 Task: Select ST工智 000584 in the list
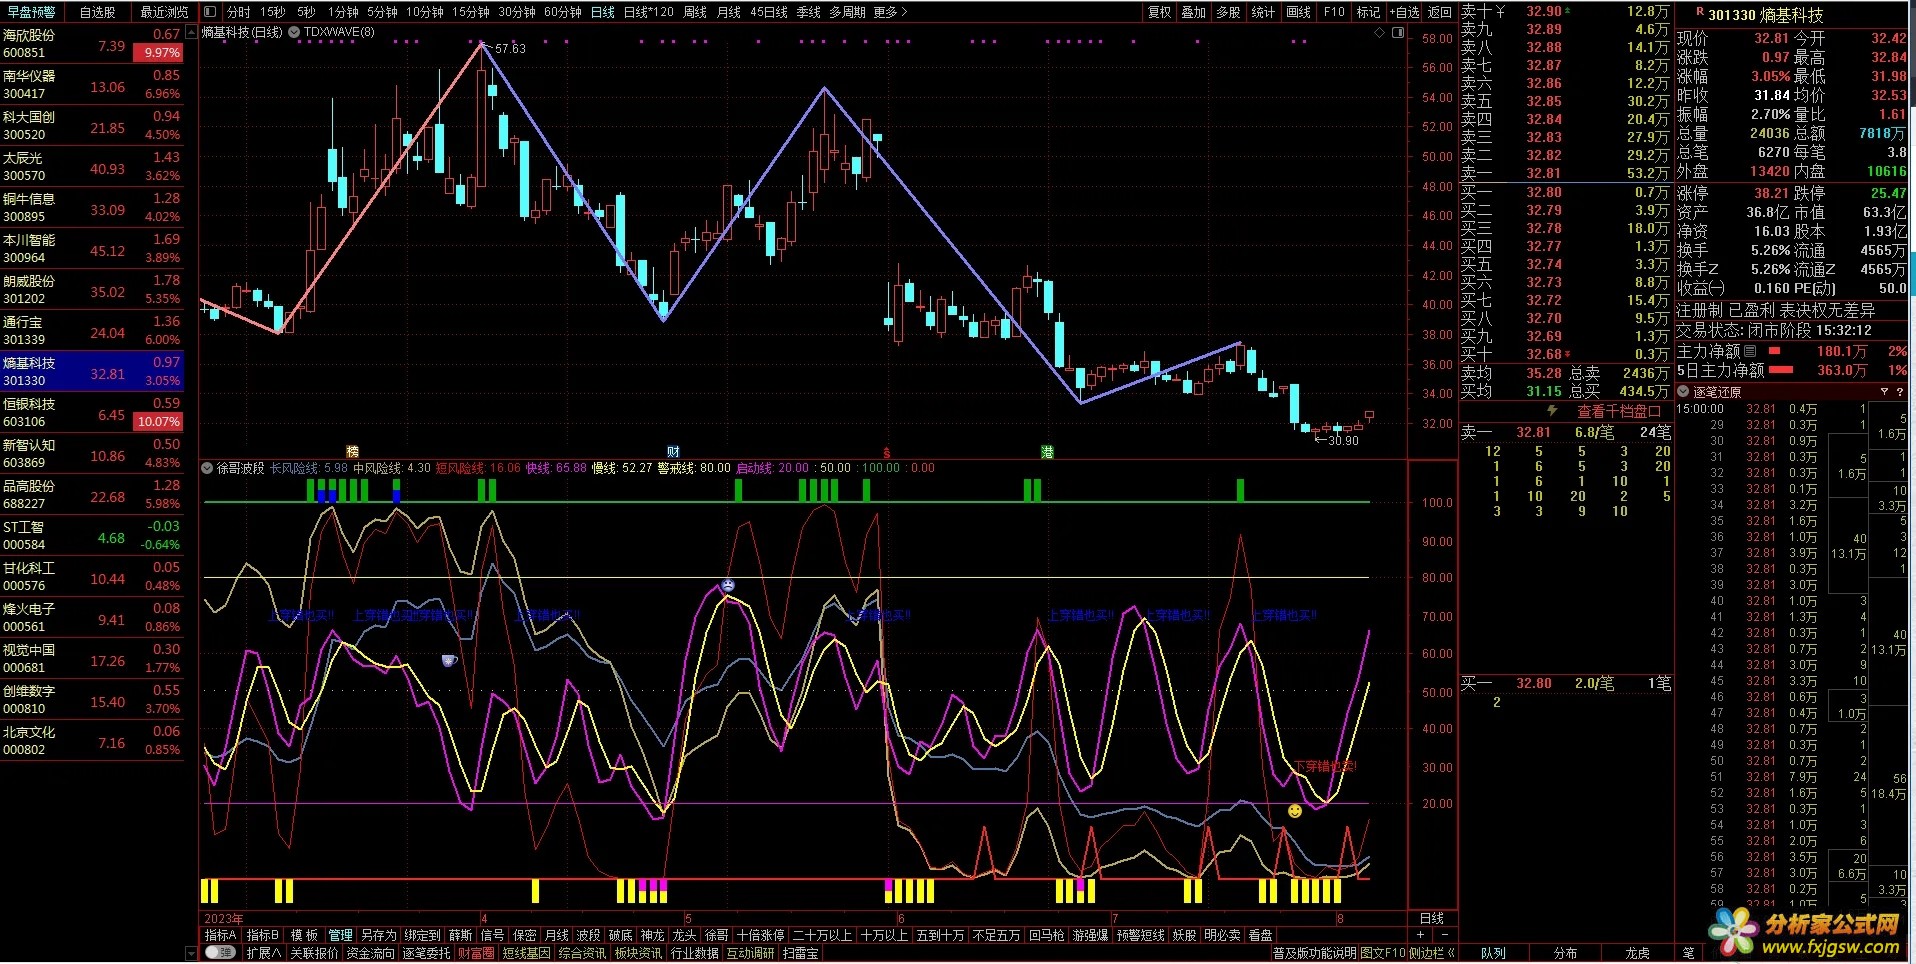pos(92,536)
